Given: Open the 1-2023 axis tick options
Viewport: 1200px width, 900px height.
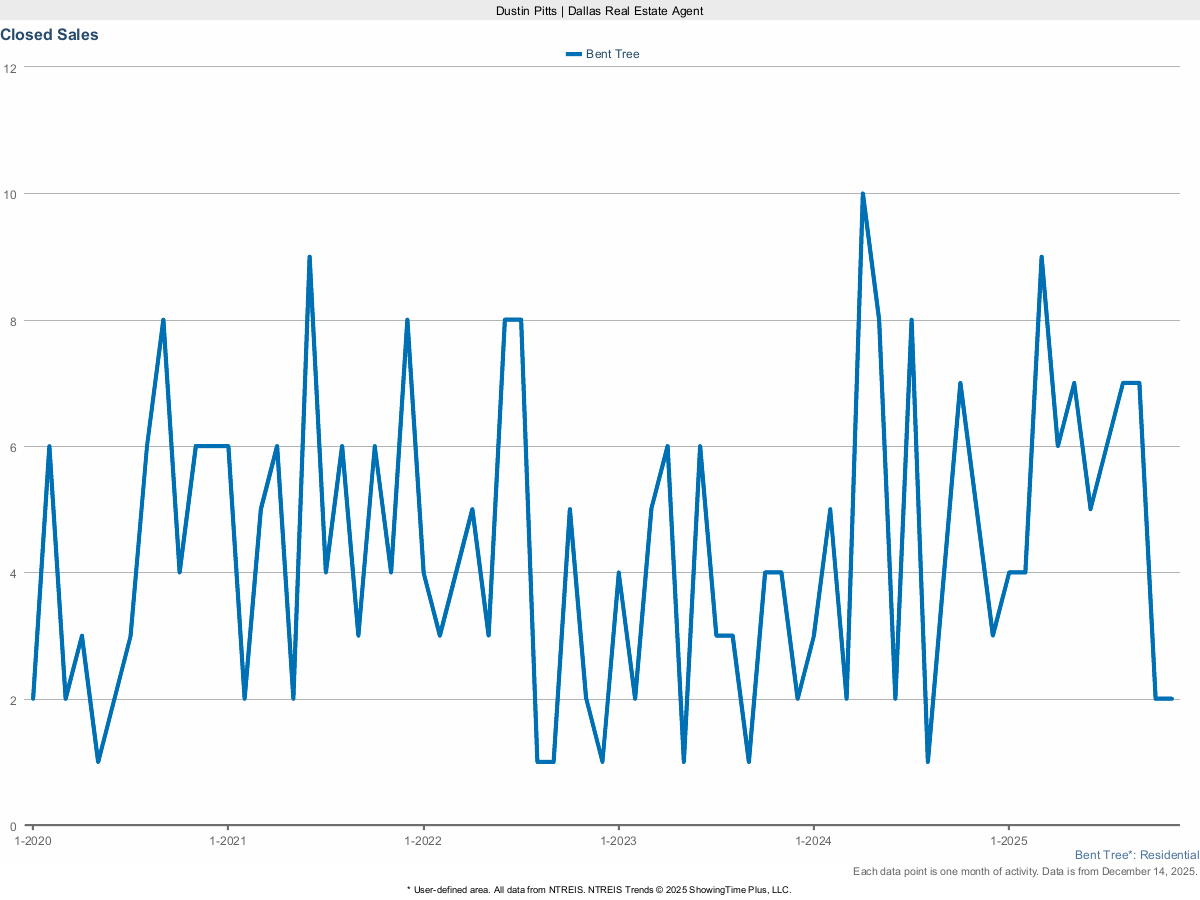Looking at the screenshot, I should 621,841.
